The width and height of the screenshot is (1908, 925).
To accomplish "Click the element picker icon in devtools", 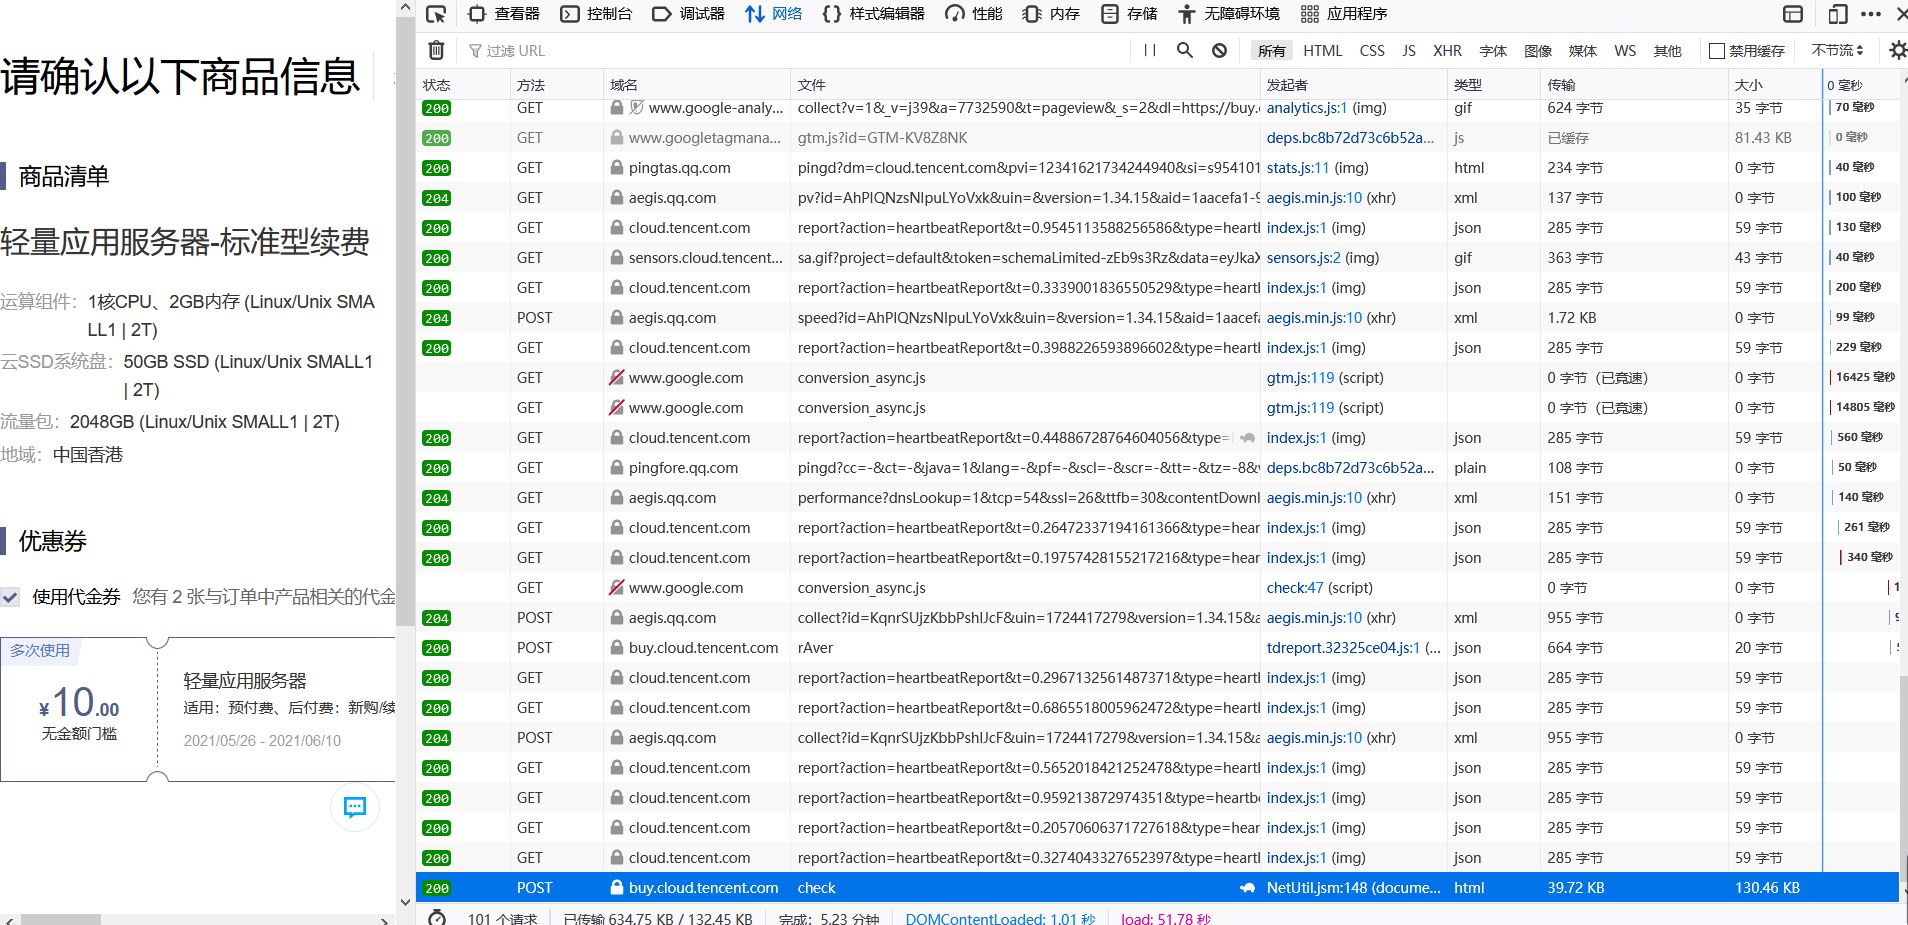I will point(436,14).
